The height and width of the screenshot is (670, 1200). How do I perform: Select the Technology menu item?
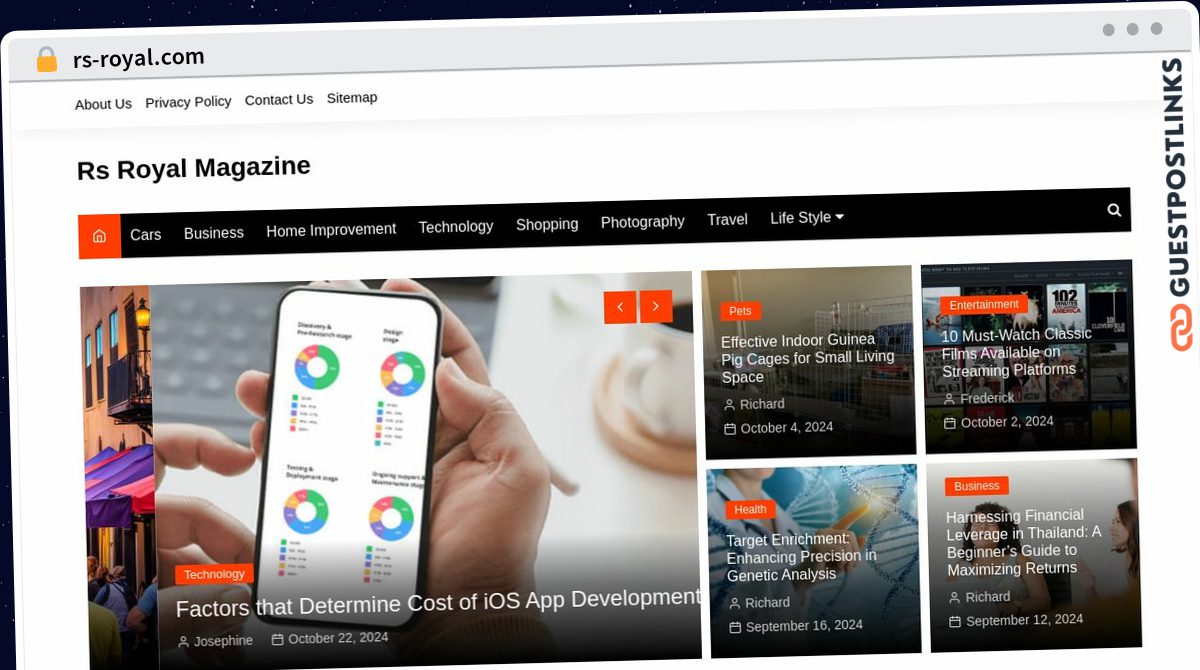tap(456, 226)
